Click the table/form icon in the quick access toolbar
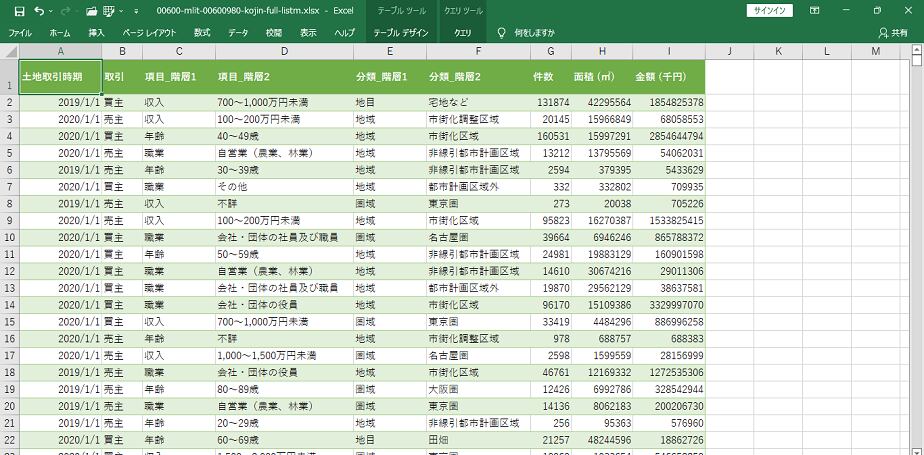Image resolution: width=924 pixels, height=455 pixels. pos(111,10)
